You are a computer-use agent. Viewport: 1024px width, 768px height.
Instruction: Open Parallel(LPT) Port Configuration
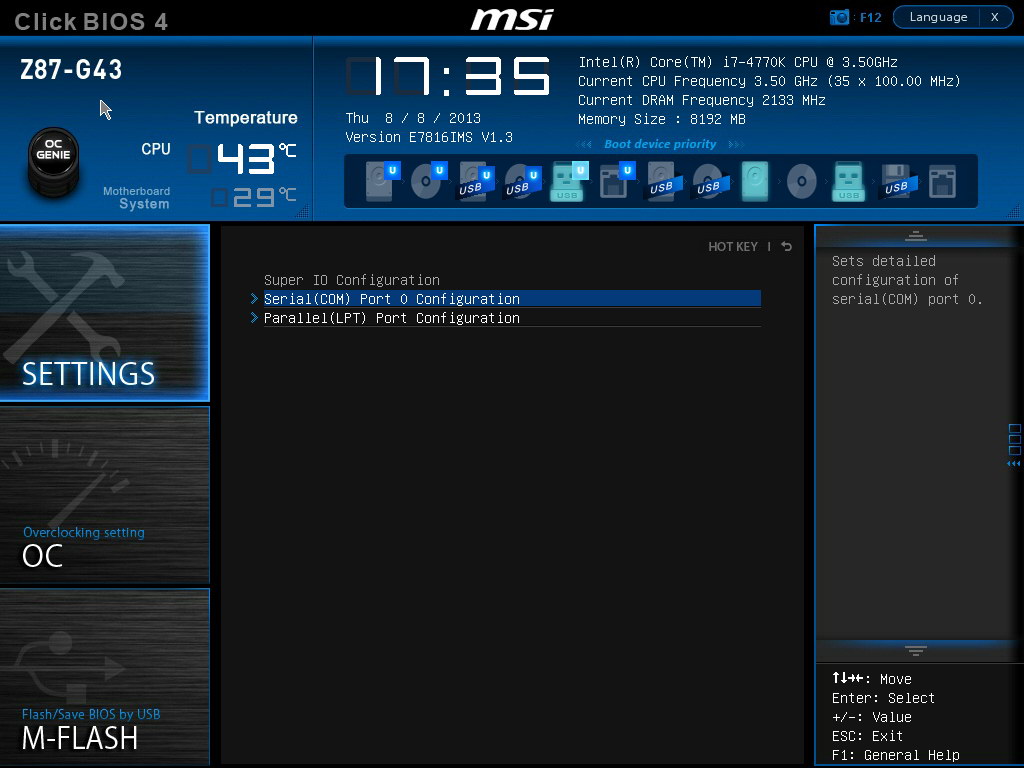pyautogui.click(x=512, y=317)
